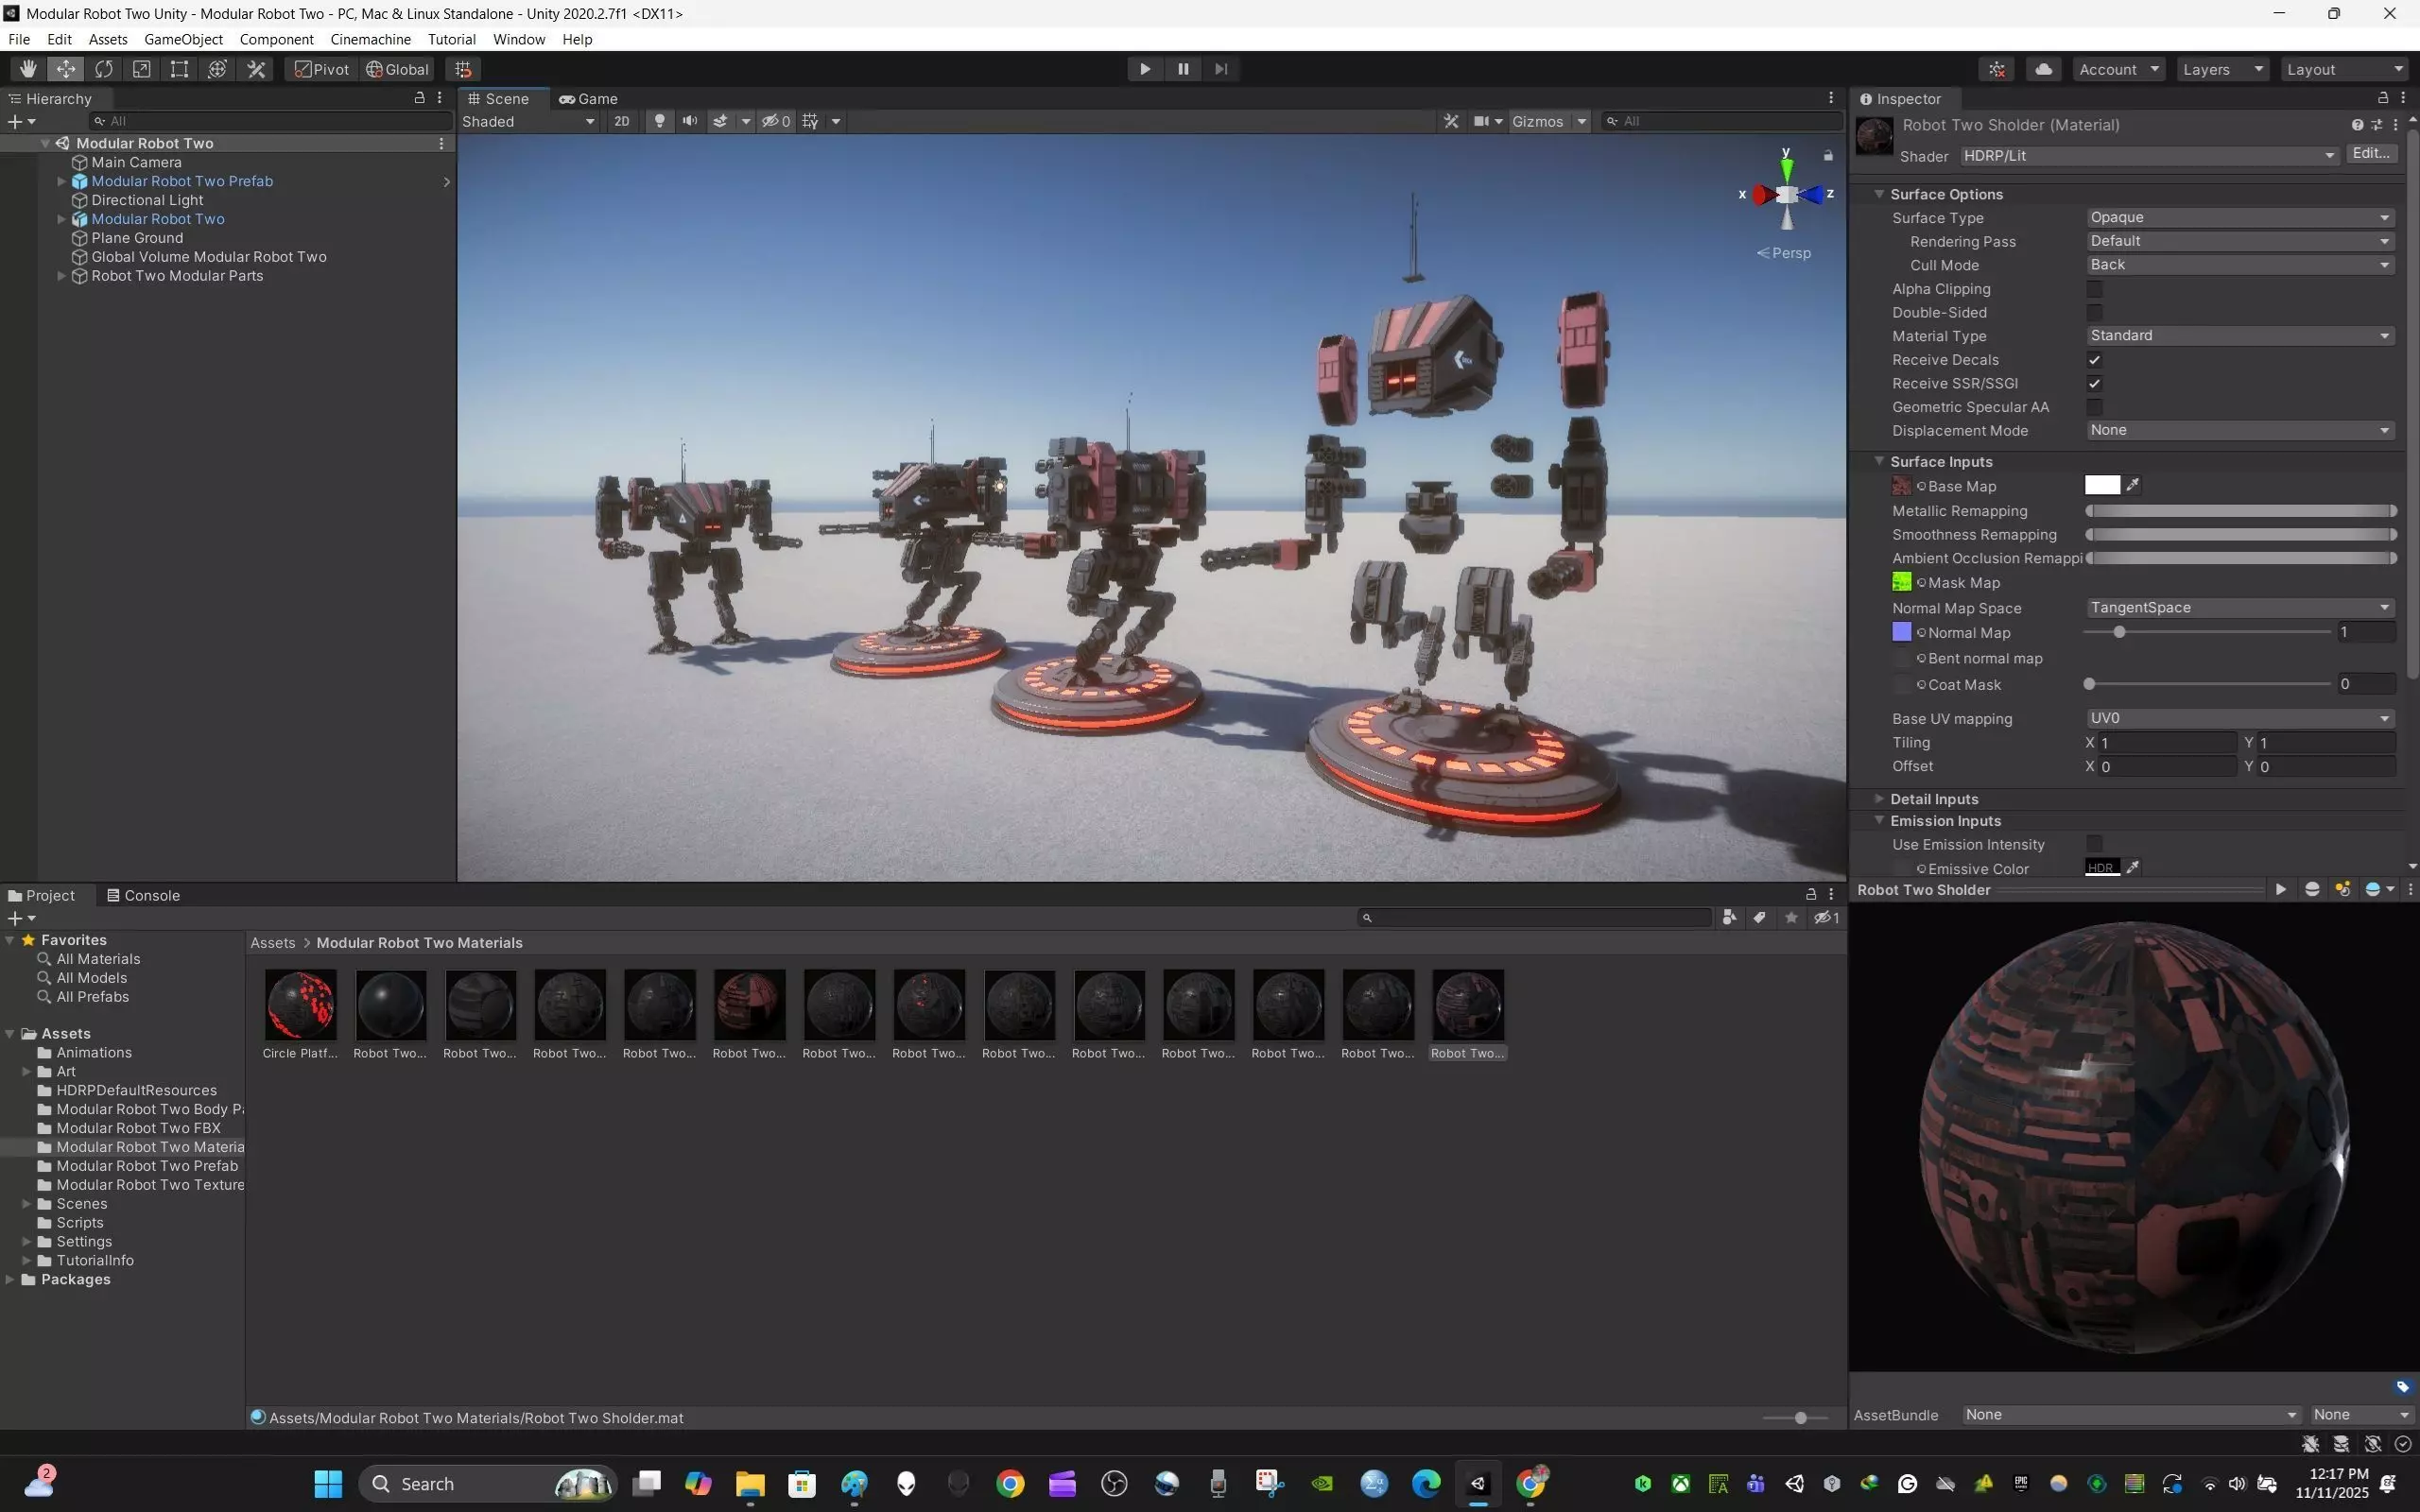Uncheck Receive Decals
The width and height of the screenshot is (2420, 1512).
[2095, 360]
